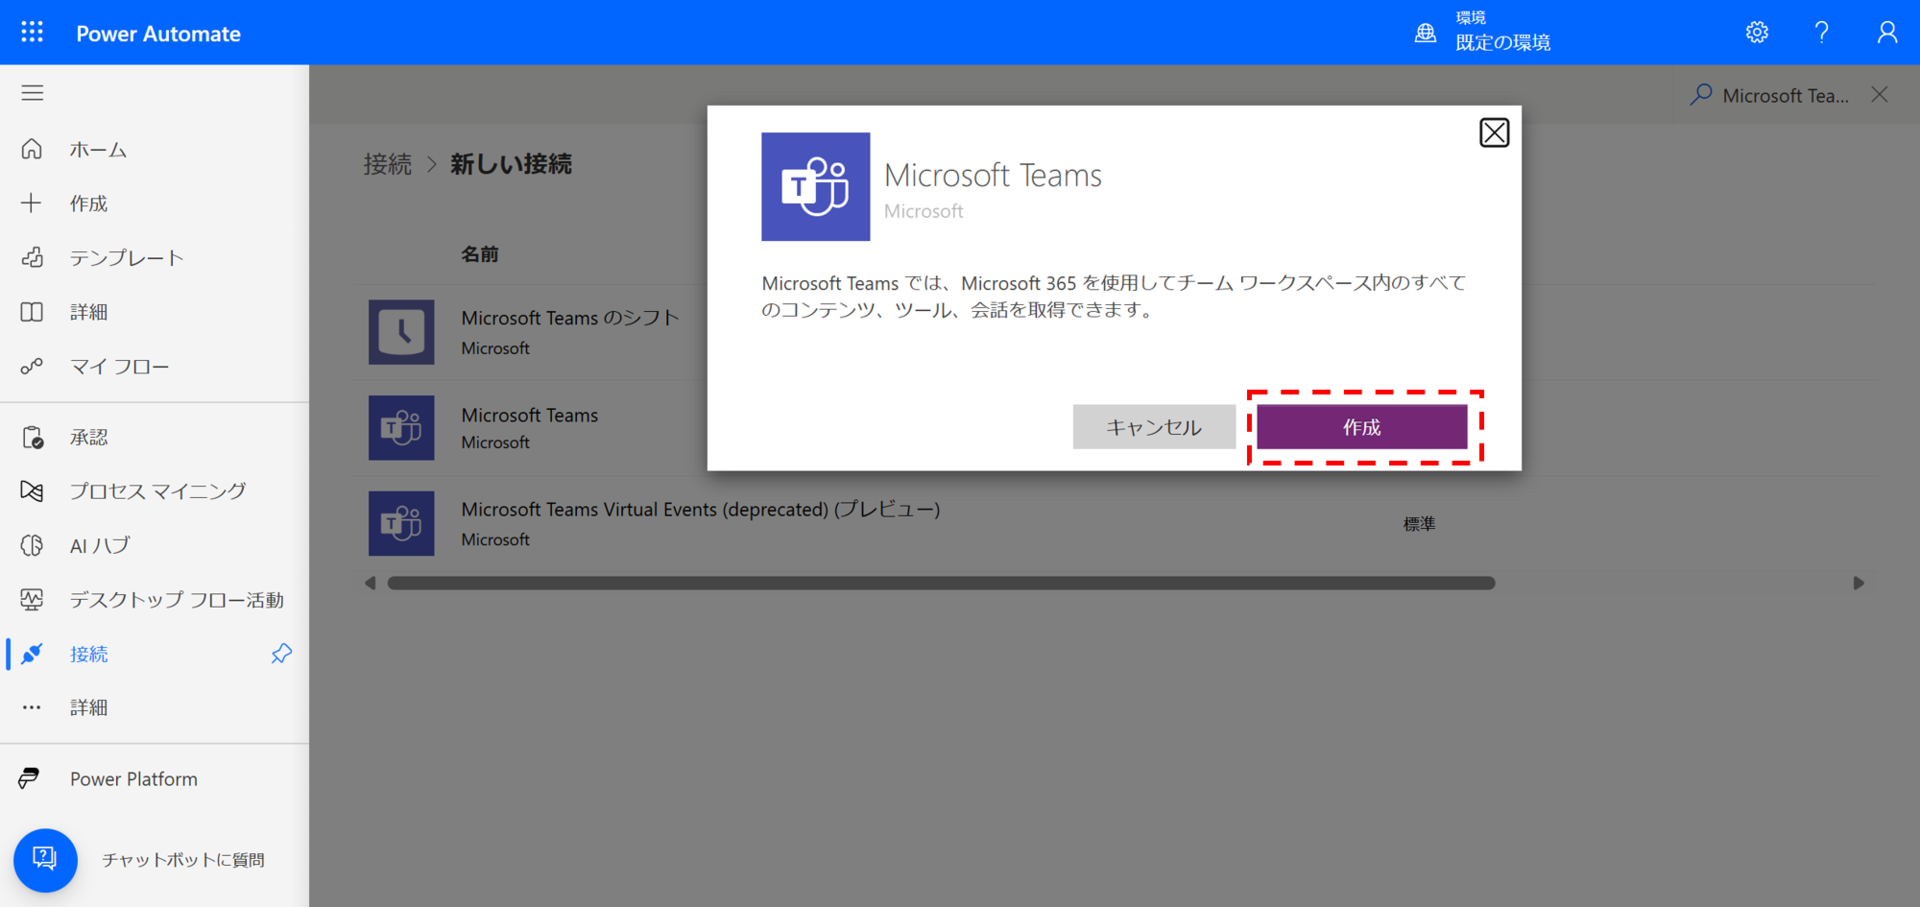Click the キャンセル button
Image resolution: width=1920 pixels, height=907 pixels.
[x=1154, y=427]
